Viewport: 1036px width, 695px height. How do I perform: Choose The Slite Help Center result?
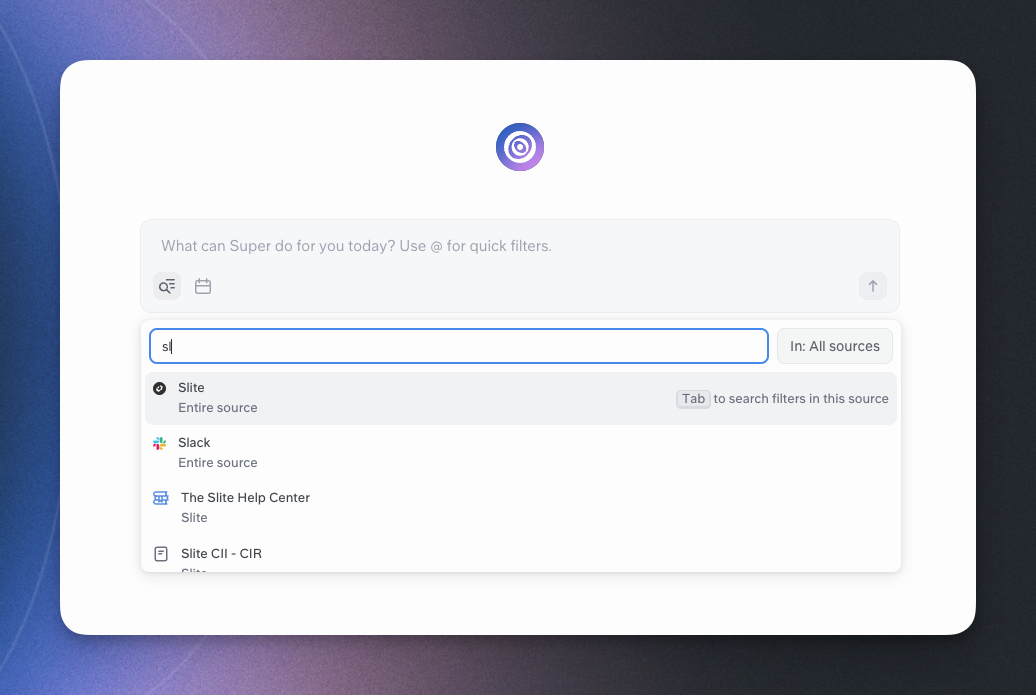pyautogui.click(x=521, y=508)
